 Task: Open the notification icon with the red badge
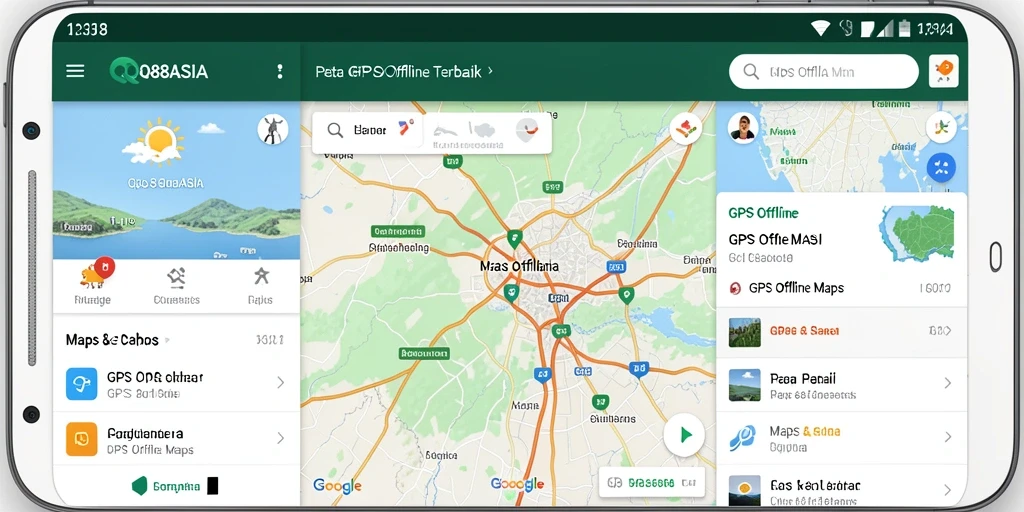95,274
